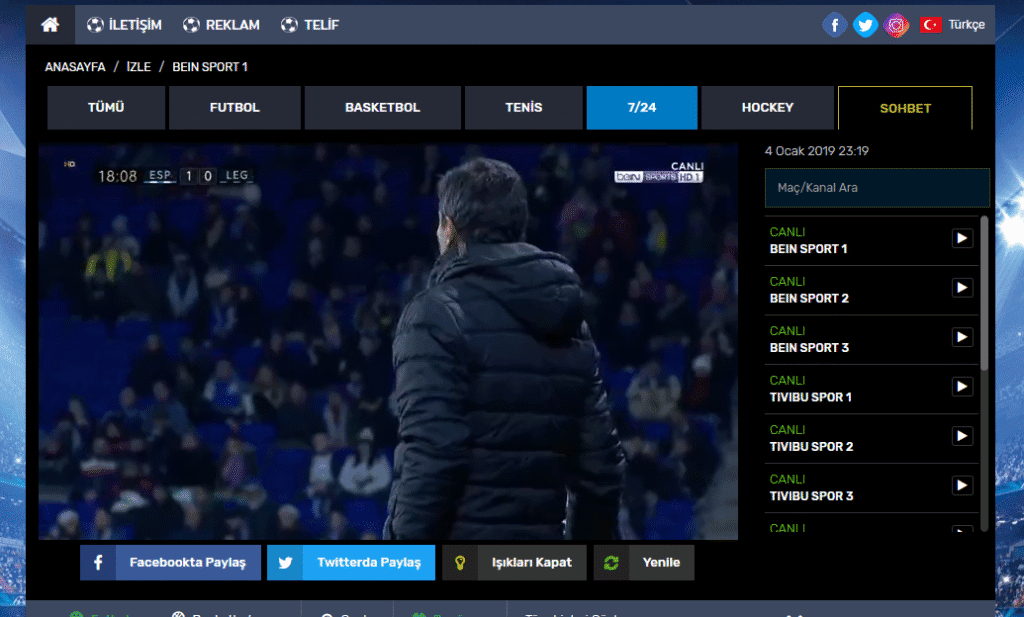Open the Facebook social icon in header
The width and height of the screenshot is (1024, 617).
point(835,25)
